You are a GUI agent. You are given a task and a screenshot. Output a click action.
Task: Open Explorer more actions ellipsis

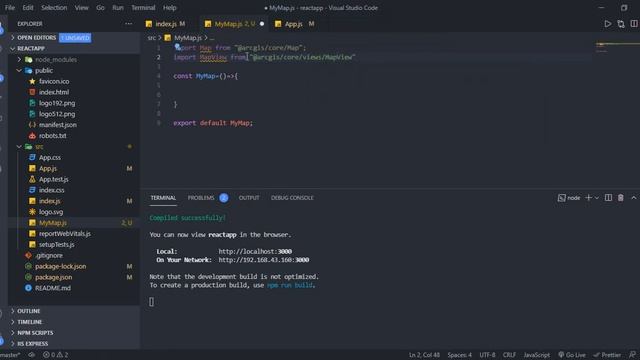click(x=129, y=24)
